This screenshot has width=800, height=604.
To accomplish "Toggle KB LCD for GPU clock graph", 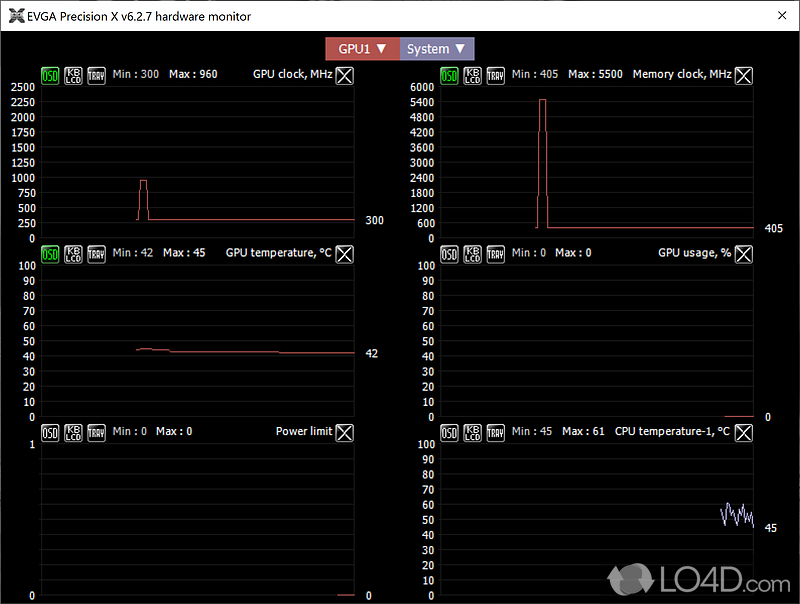I will (x=73, y=76).
